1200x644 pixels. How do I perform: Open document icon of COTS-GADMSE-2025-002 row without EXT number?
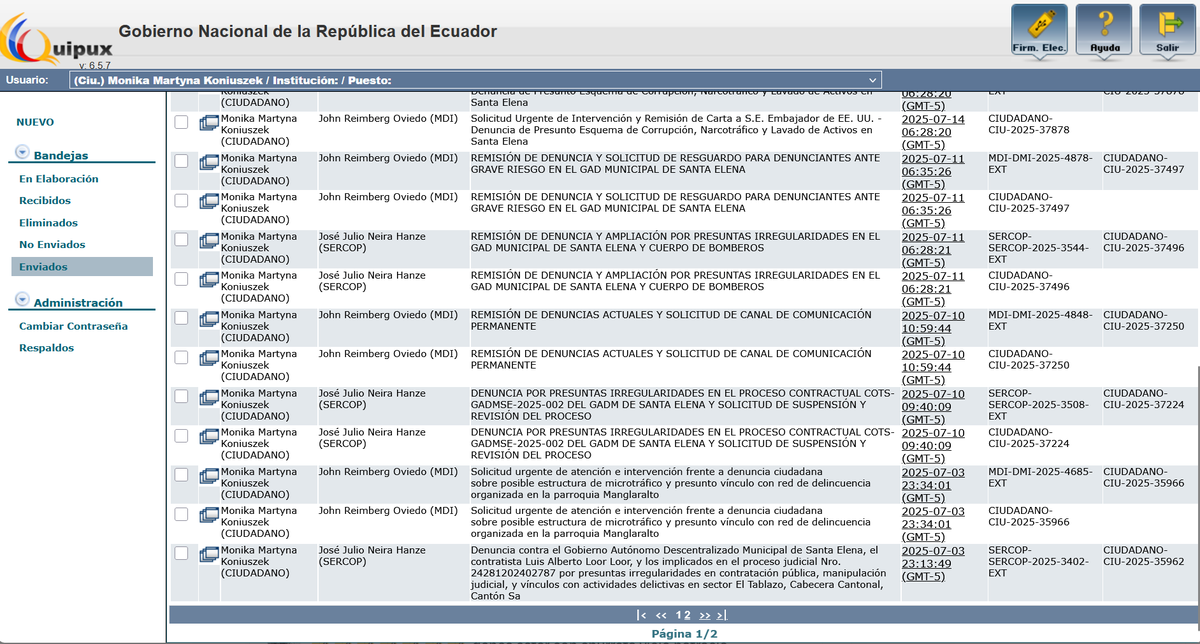209,435
